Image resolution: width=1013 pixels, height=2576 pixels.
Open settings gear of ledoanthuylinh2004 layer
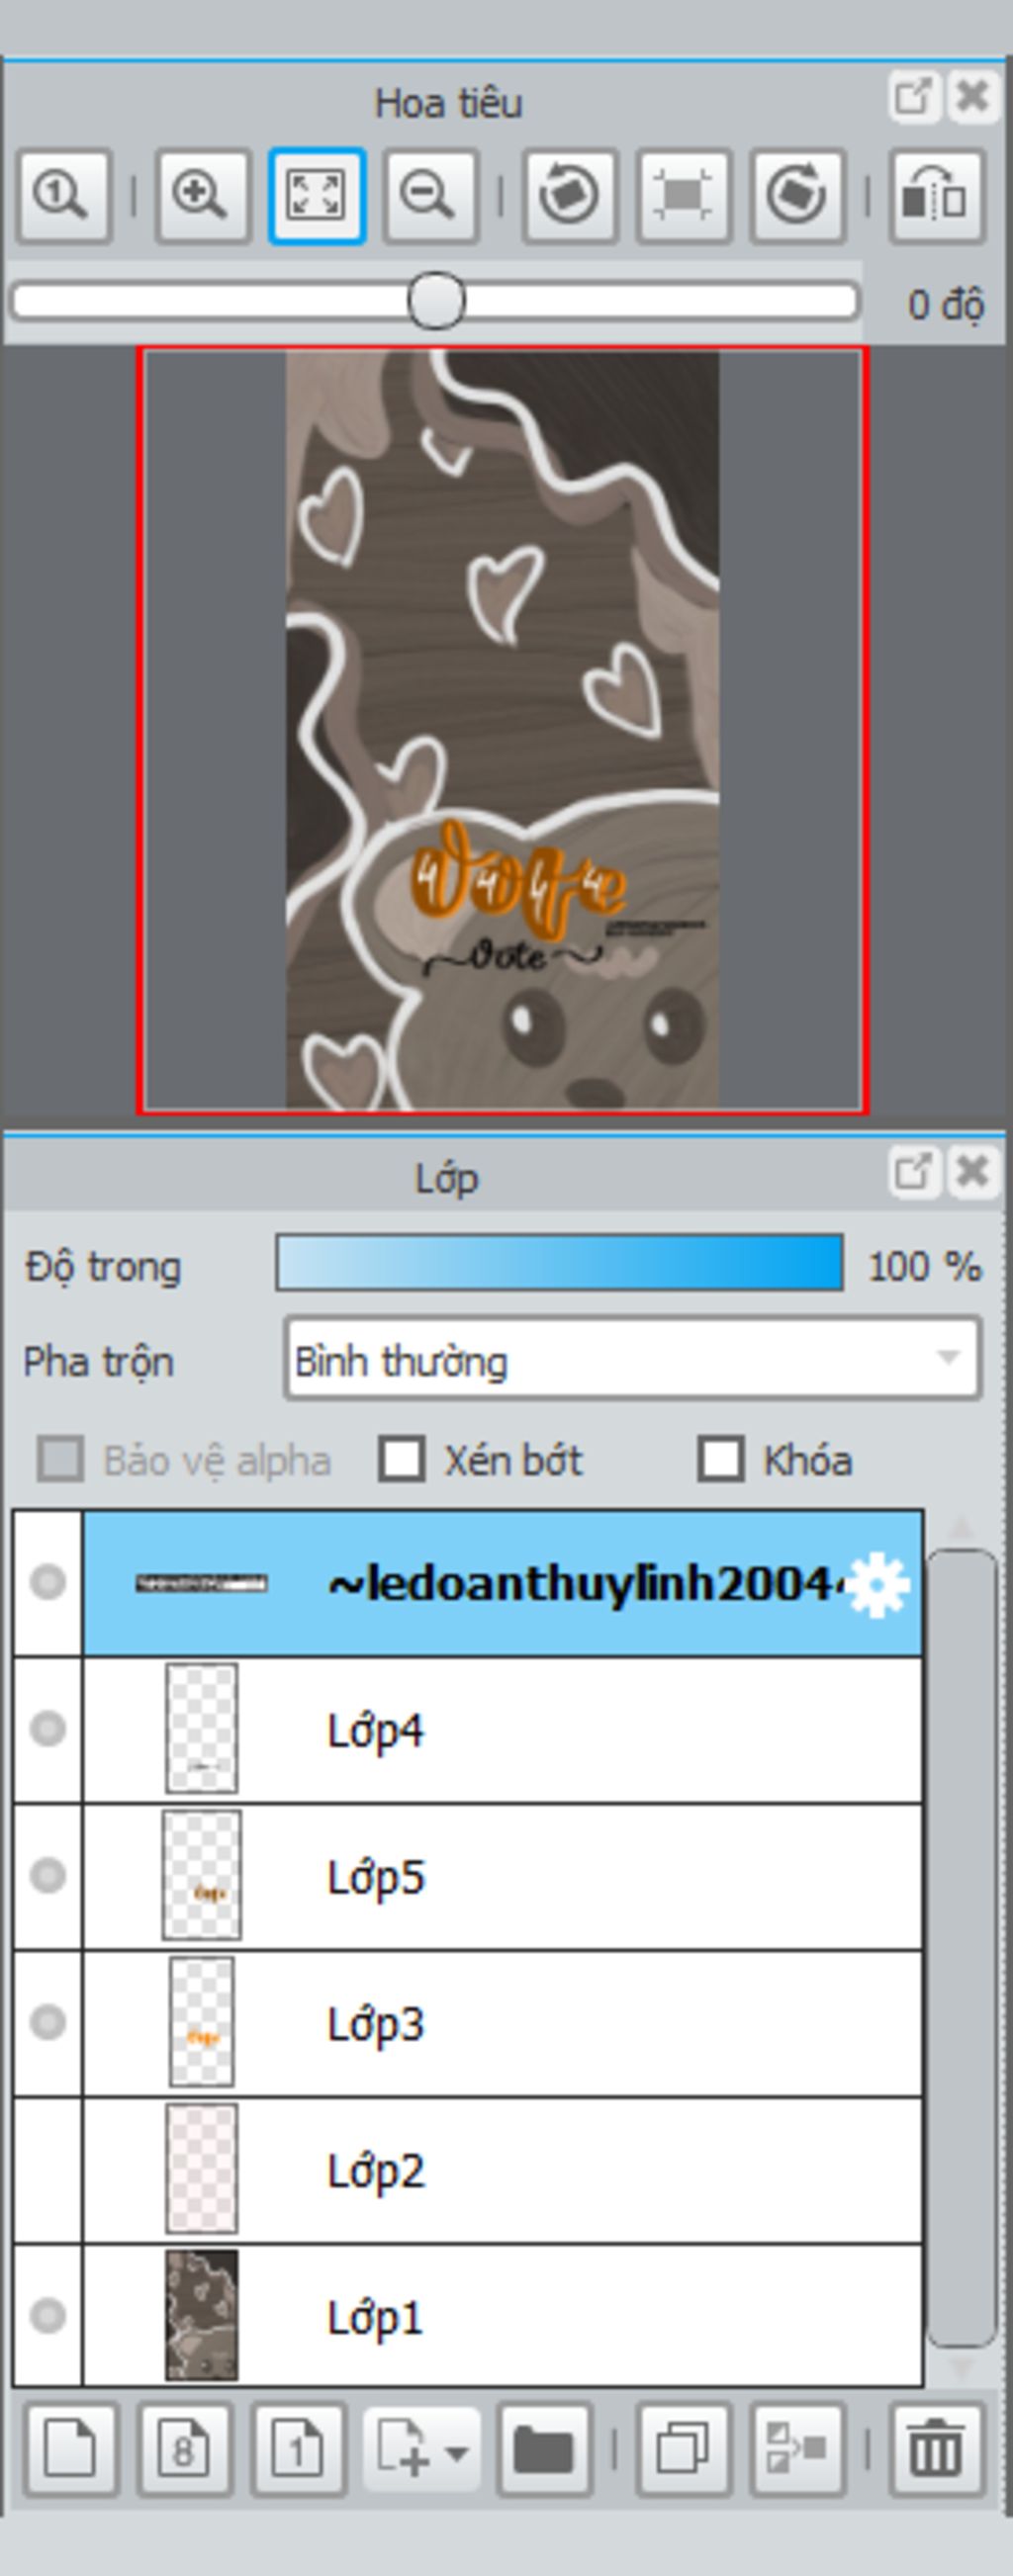(x=877, y=1584)
